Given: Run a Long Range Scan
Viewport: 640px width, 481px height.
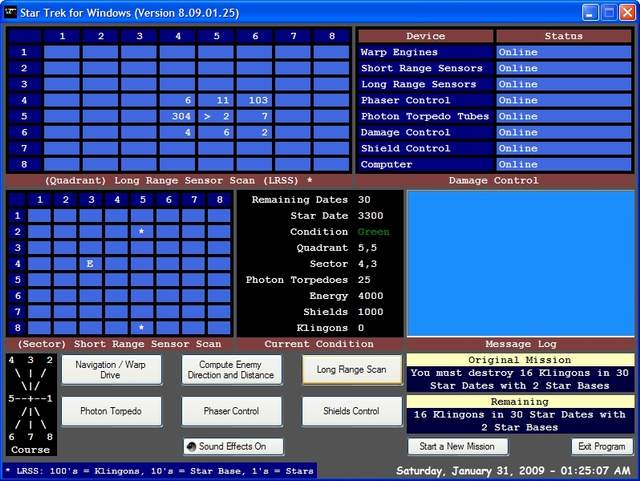Looking at the screenshot, I should click(352, 370).
